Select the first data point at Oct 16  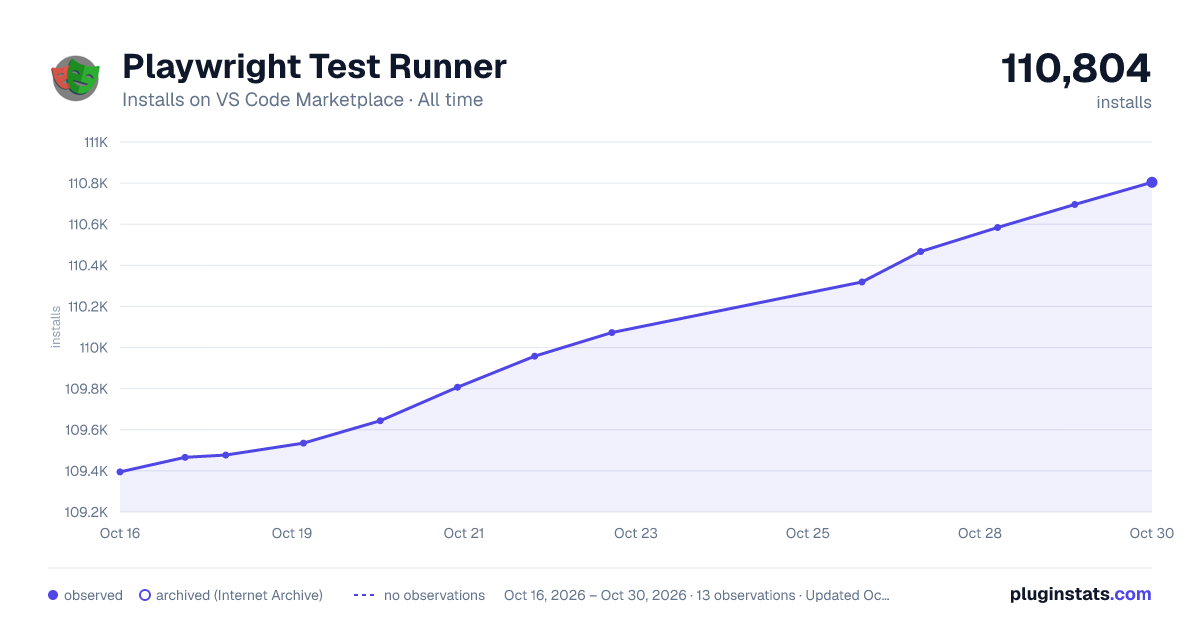click(120, 472)
